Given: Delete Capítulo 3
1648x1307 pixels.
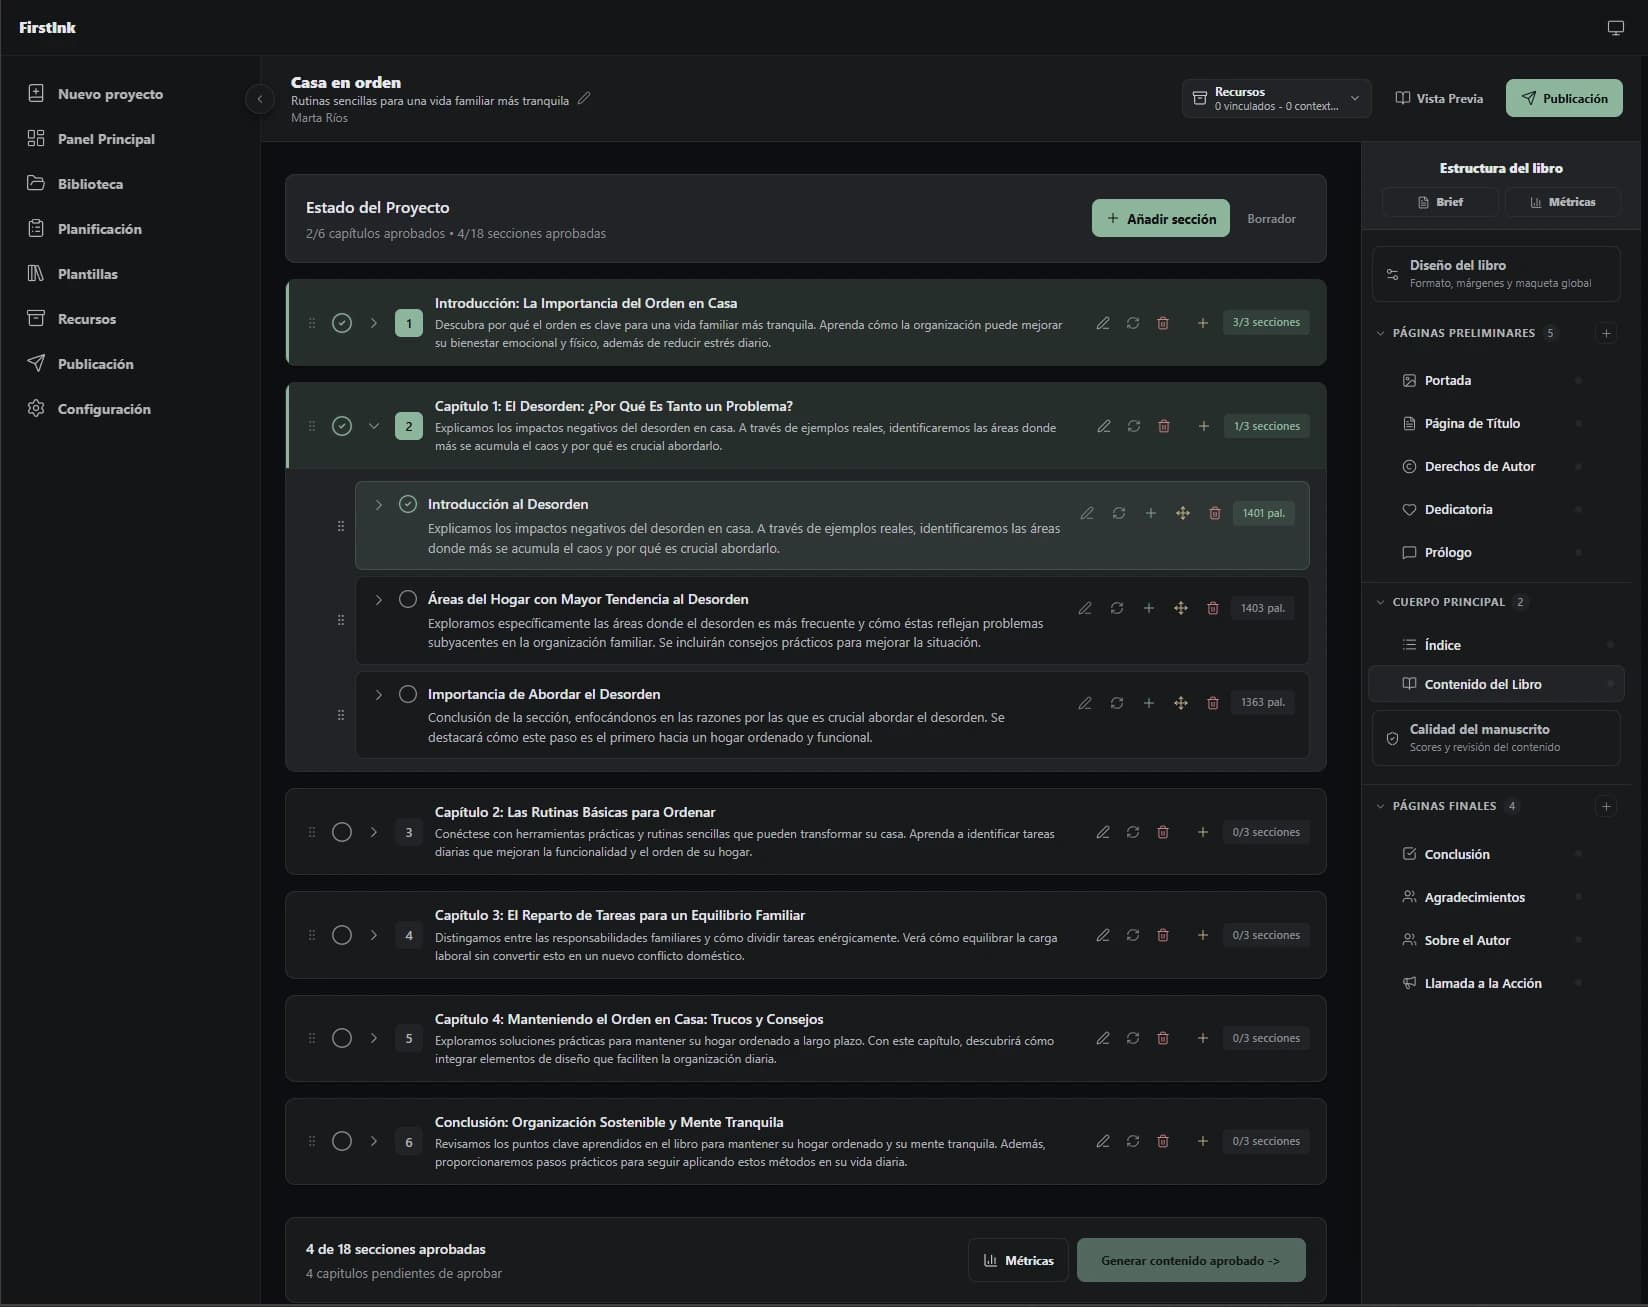Looking at the screenshot, I should [x=1163, y=935].
